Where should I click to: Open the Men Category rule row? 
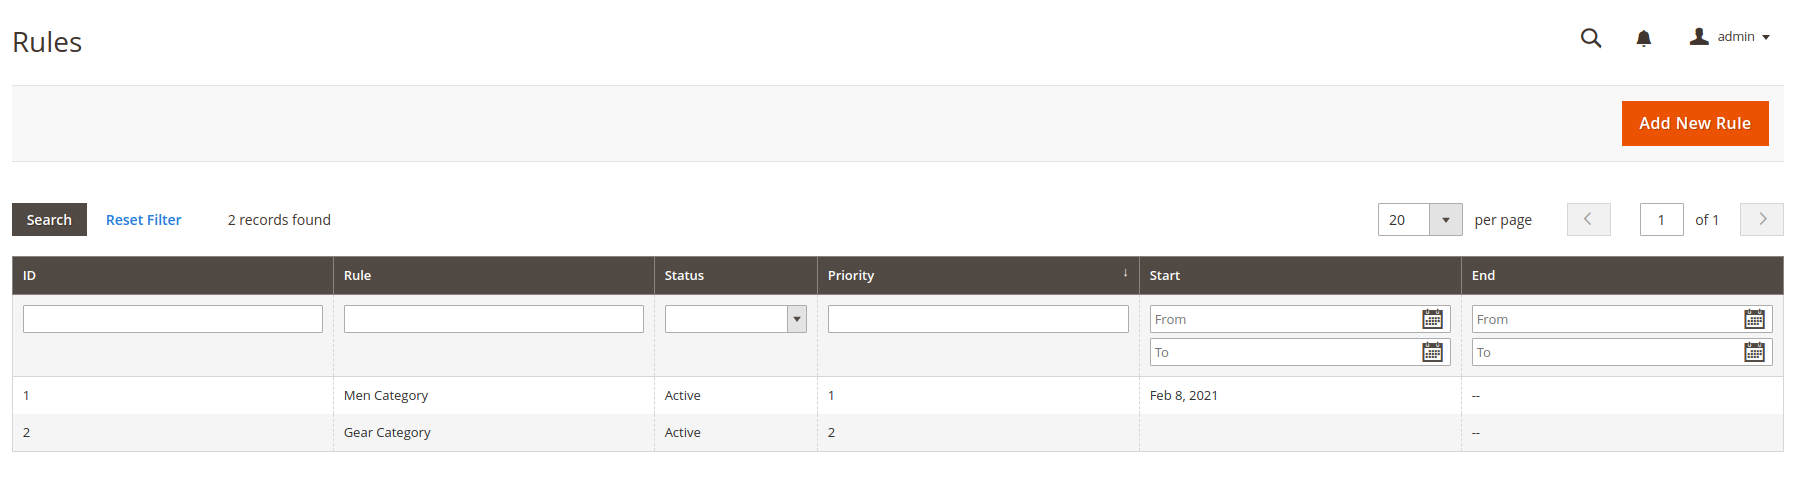(386, 396)
